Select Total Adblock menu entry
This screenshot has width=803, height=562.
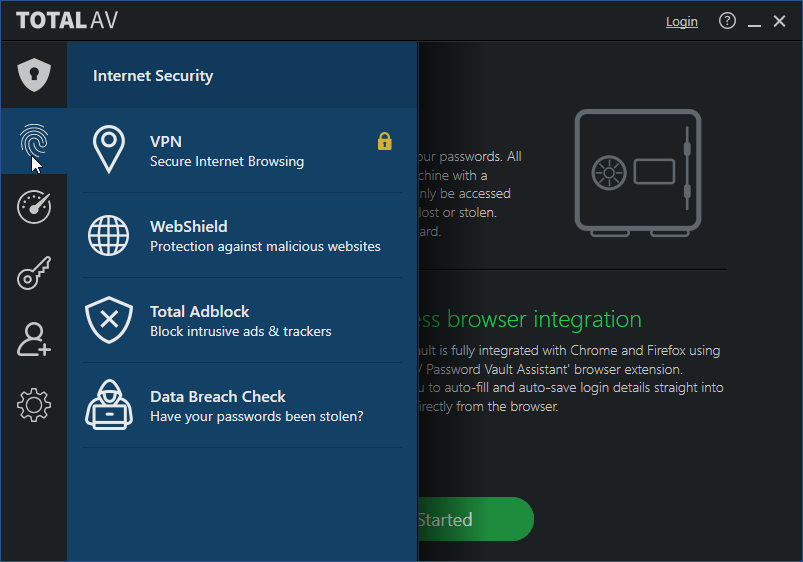(x=242, y=321)
